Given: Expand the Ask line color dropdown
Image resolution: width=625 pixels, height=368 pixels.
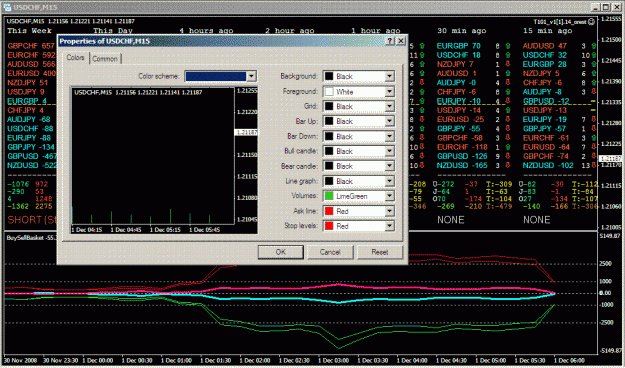Looking at the screenshot, I should (x=389, y=211).
